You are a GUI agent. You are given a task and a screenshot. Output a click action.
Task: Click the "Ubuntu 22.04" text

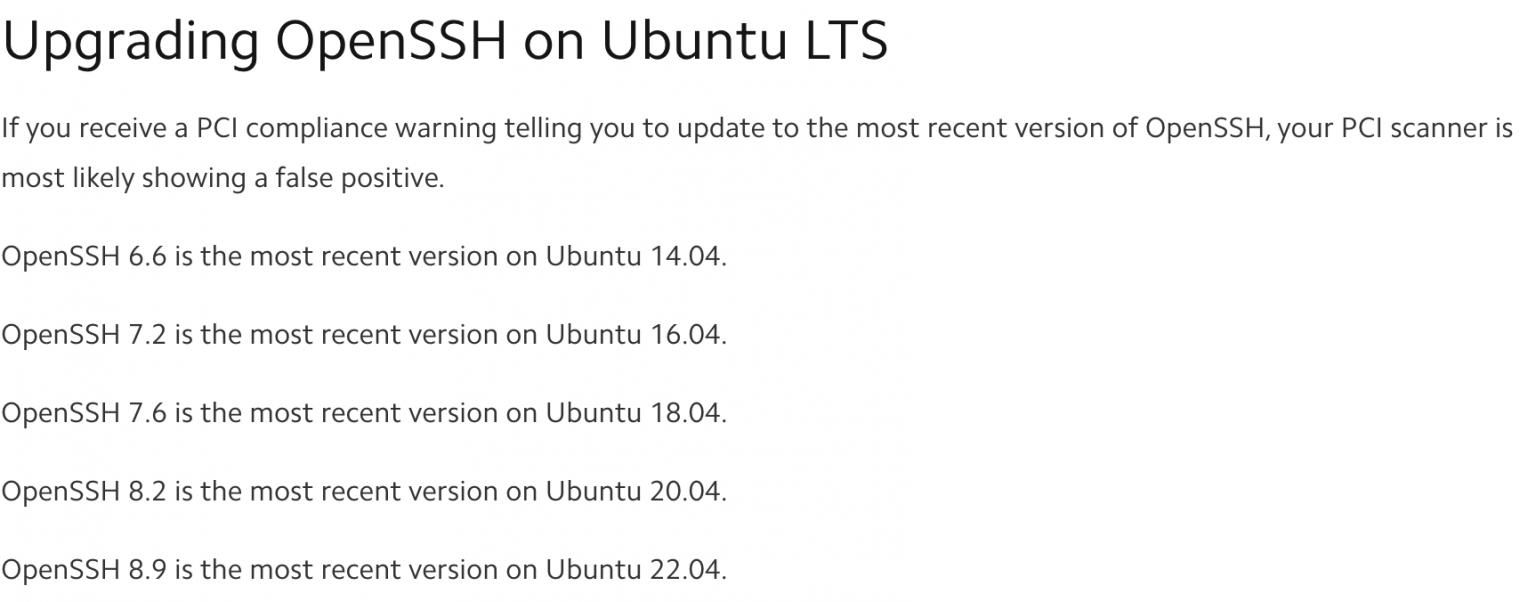pos(633,570)
